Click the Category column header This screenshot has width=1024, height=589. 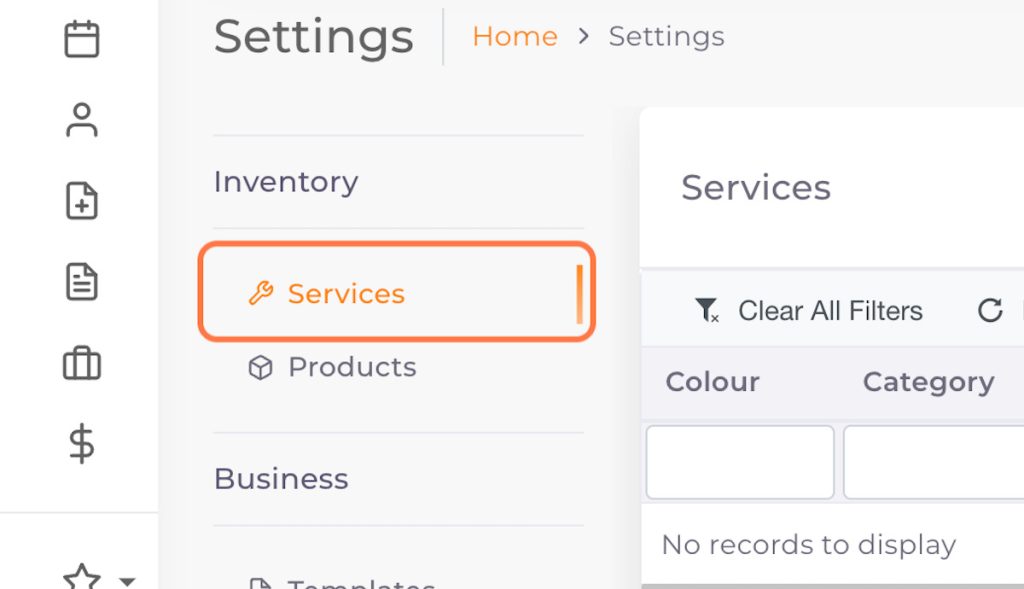928,382
